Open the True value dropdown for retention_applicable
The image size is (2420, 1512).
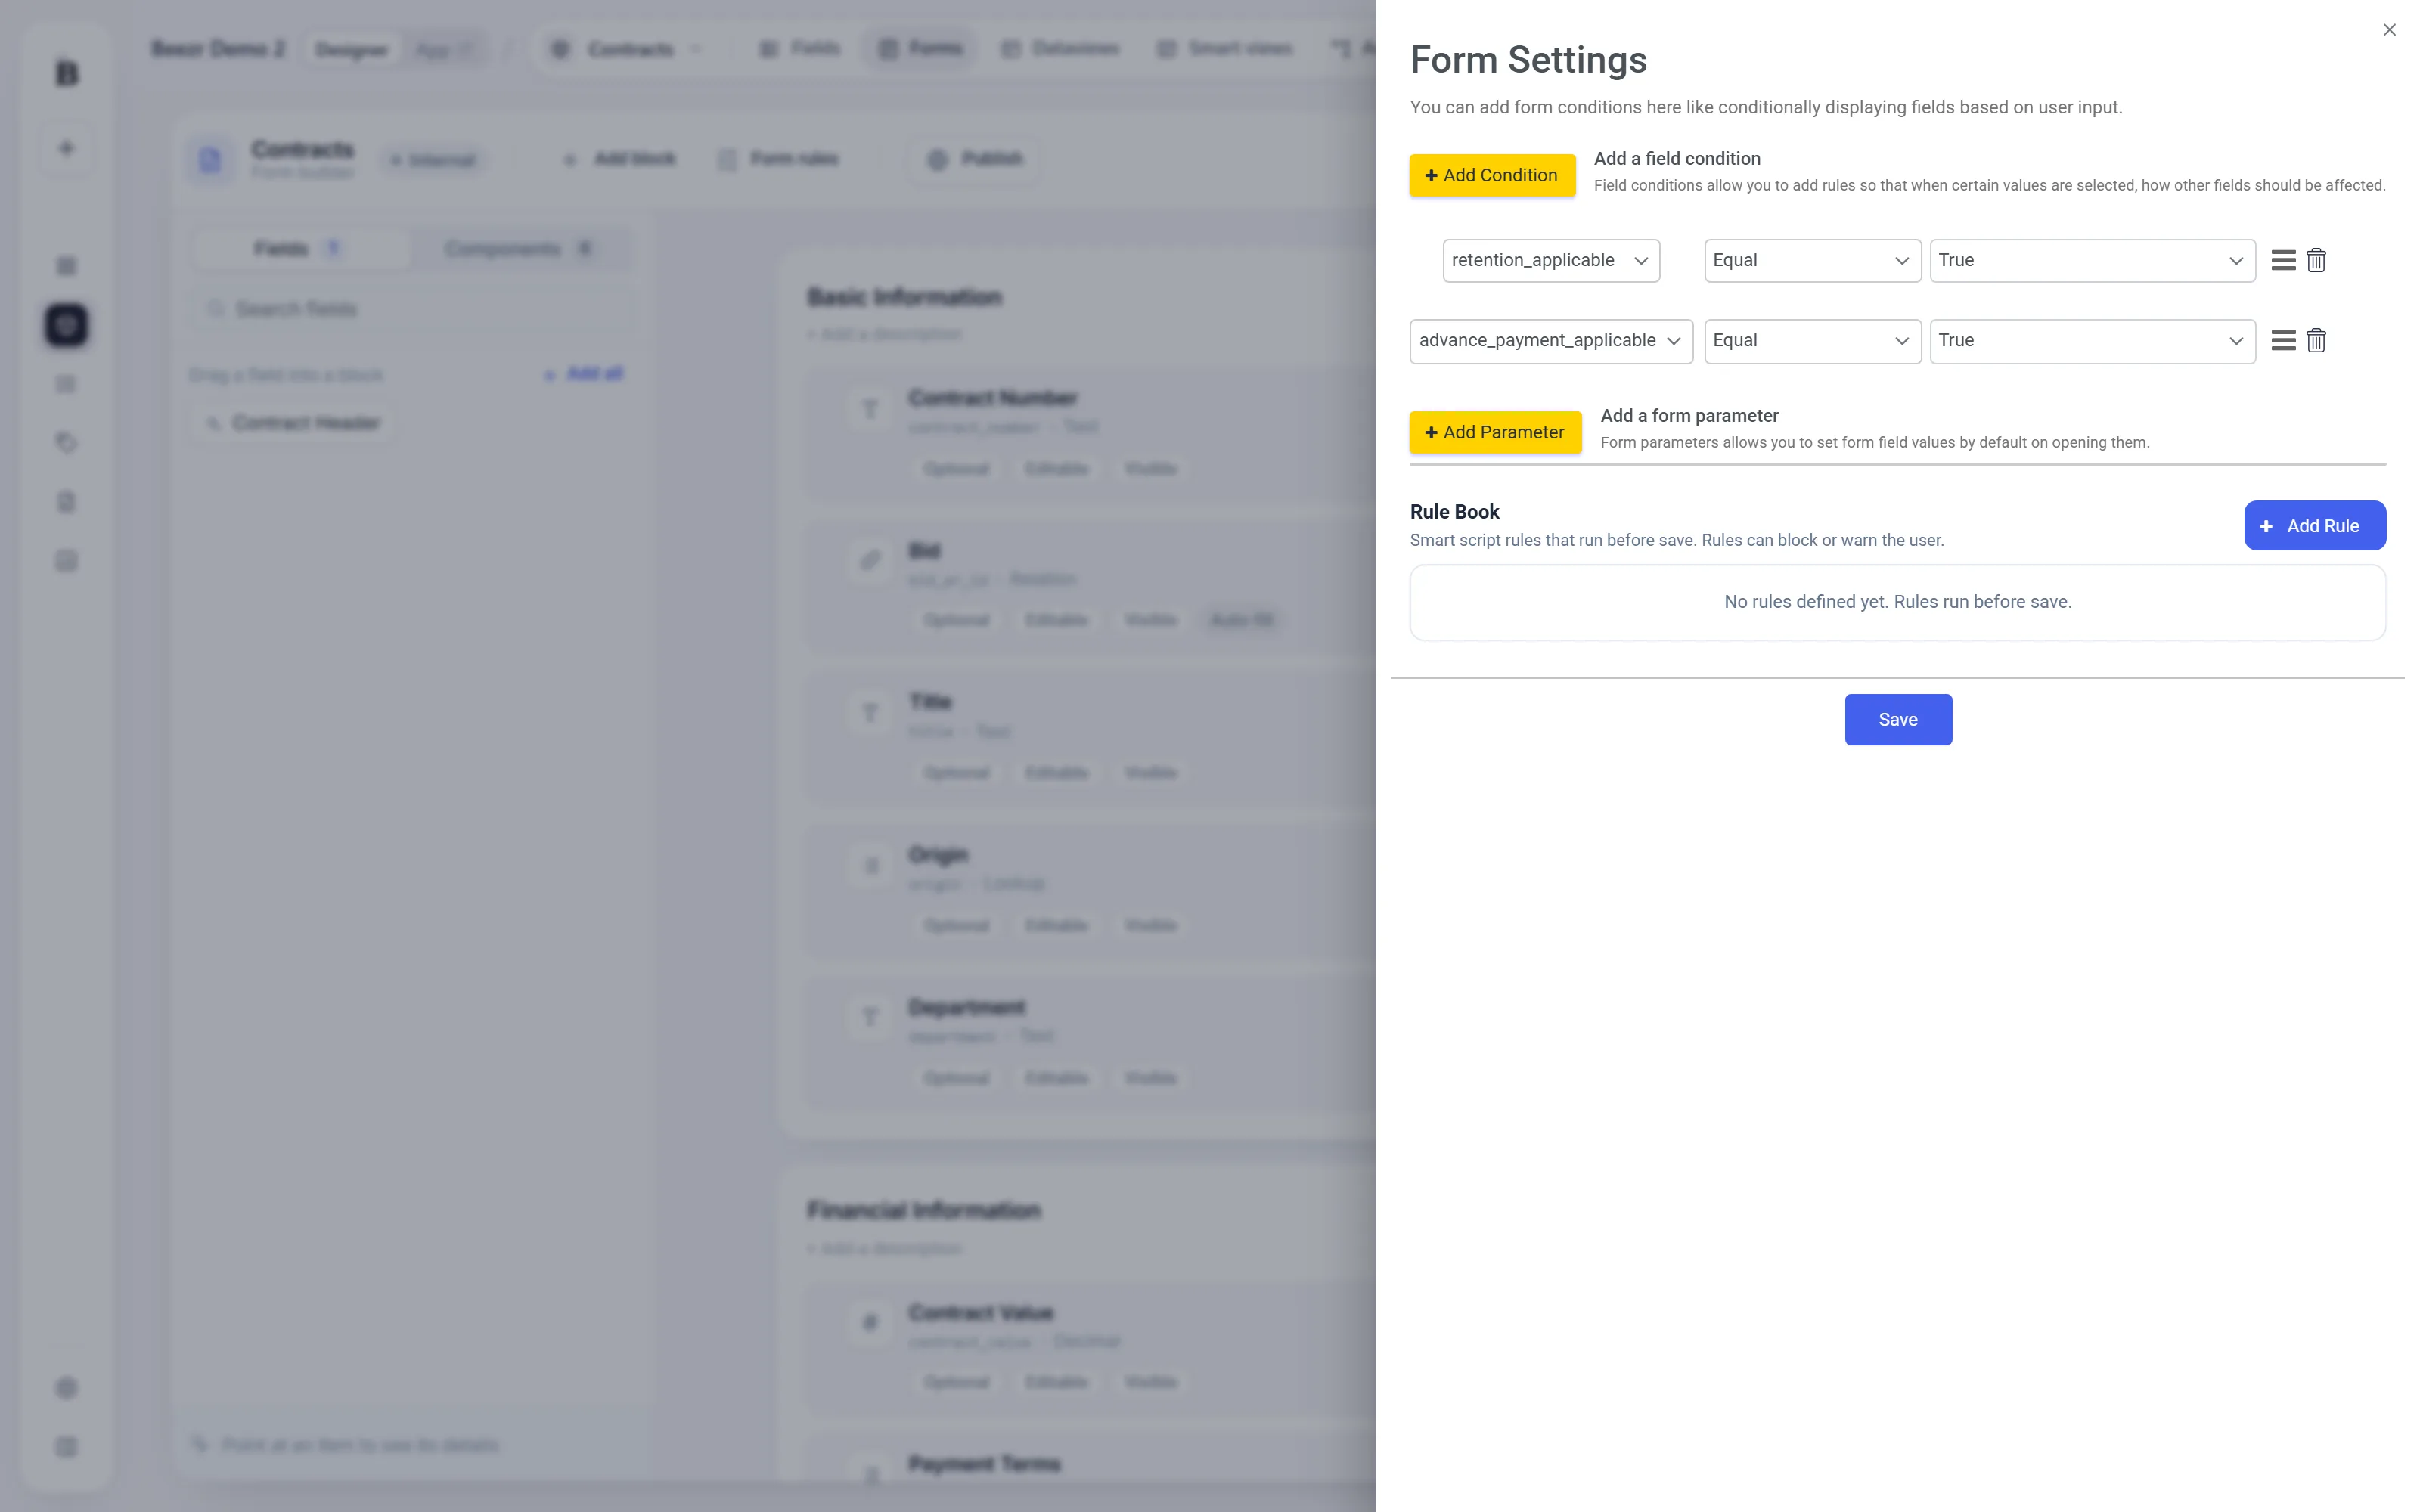coord(2092,260)
